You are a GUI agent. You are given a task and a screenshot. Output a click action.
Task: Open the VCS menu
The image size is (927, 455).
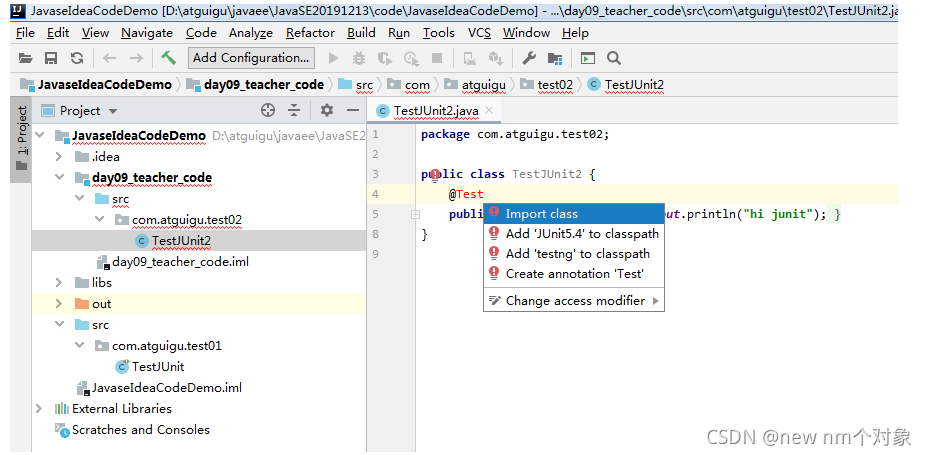coord(479,33)
